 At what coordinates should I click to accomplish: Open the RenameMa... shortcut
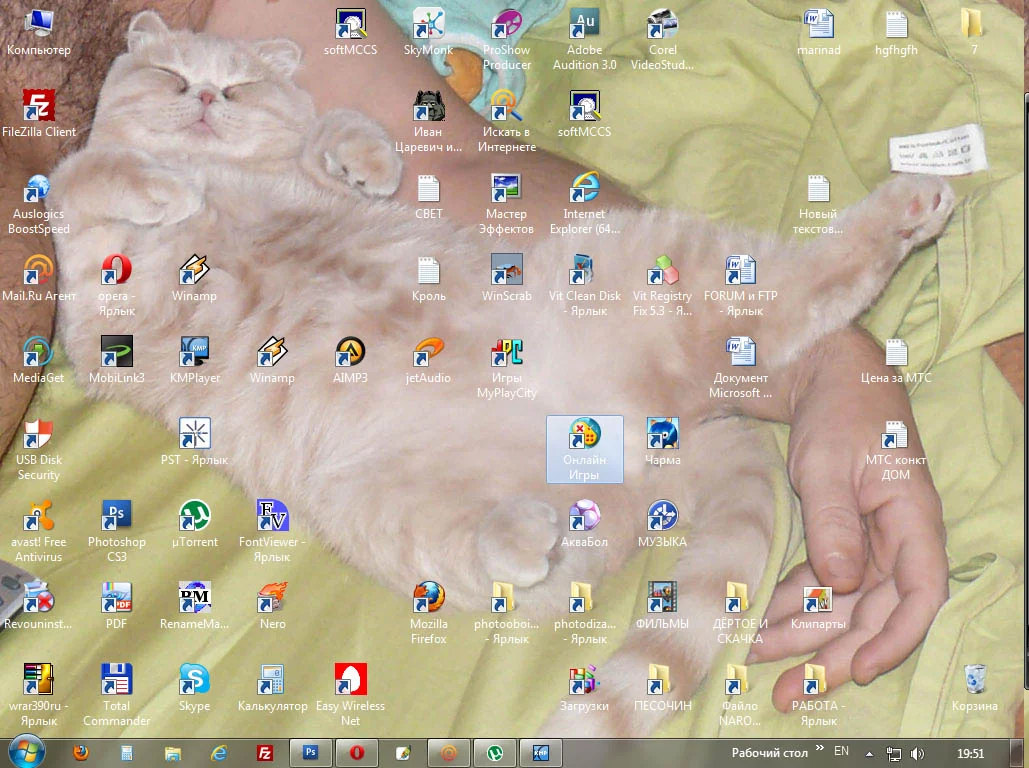pyautogui.click(x=194, y=607)
